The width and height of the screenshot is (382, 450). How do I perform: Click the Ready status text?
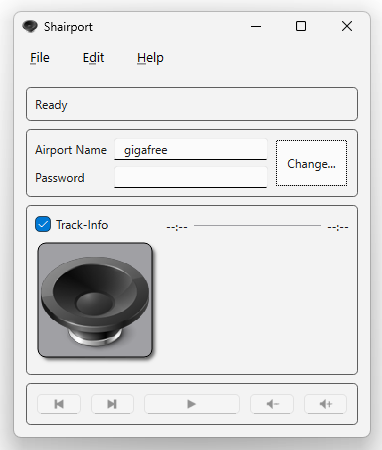pyautogui.click(x=51, y=105)
